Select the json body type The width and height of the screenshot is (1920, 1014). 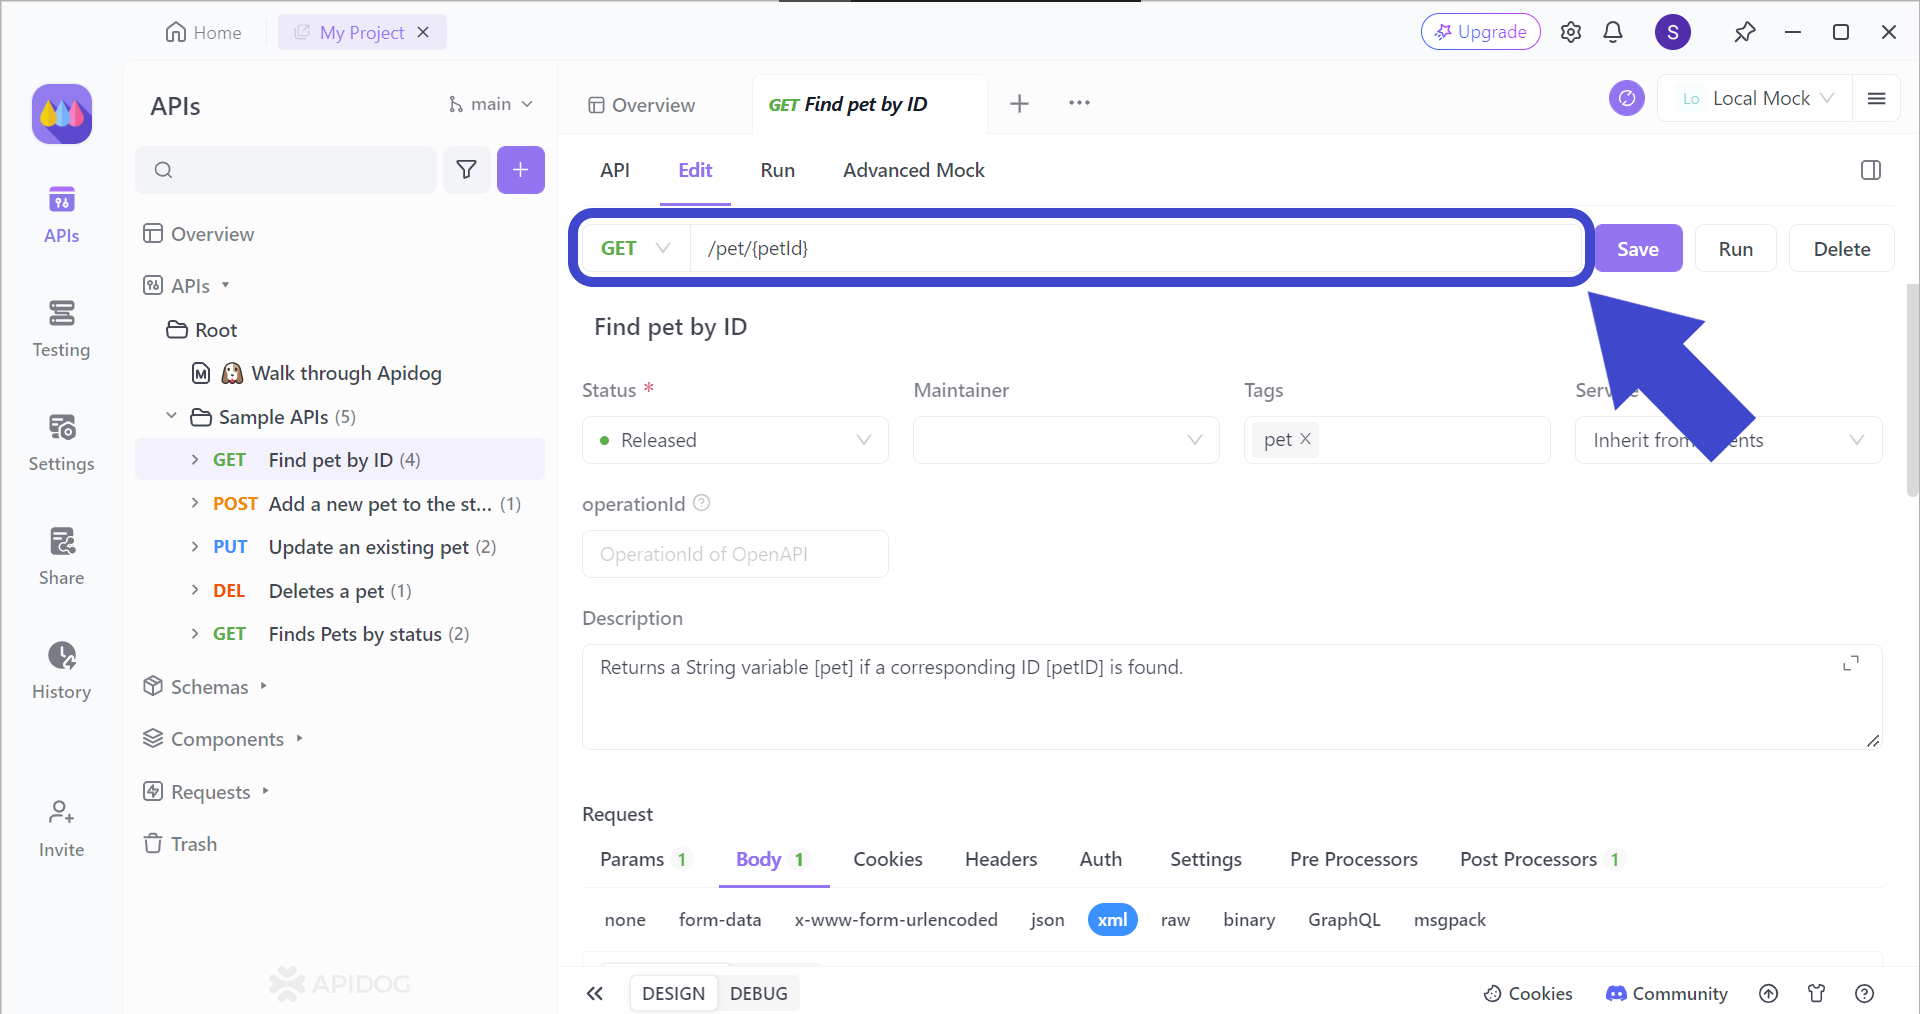coord(1047,920)
